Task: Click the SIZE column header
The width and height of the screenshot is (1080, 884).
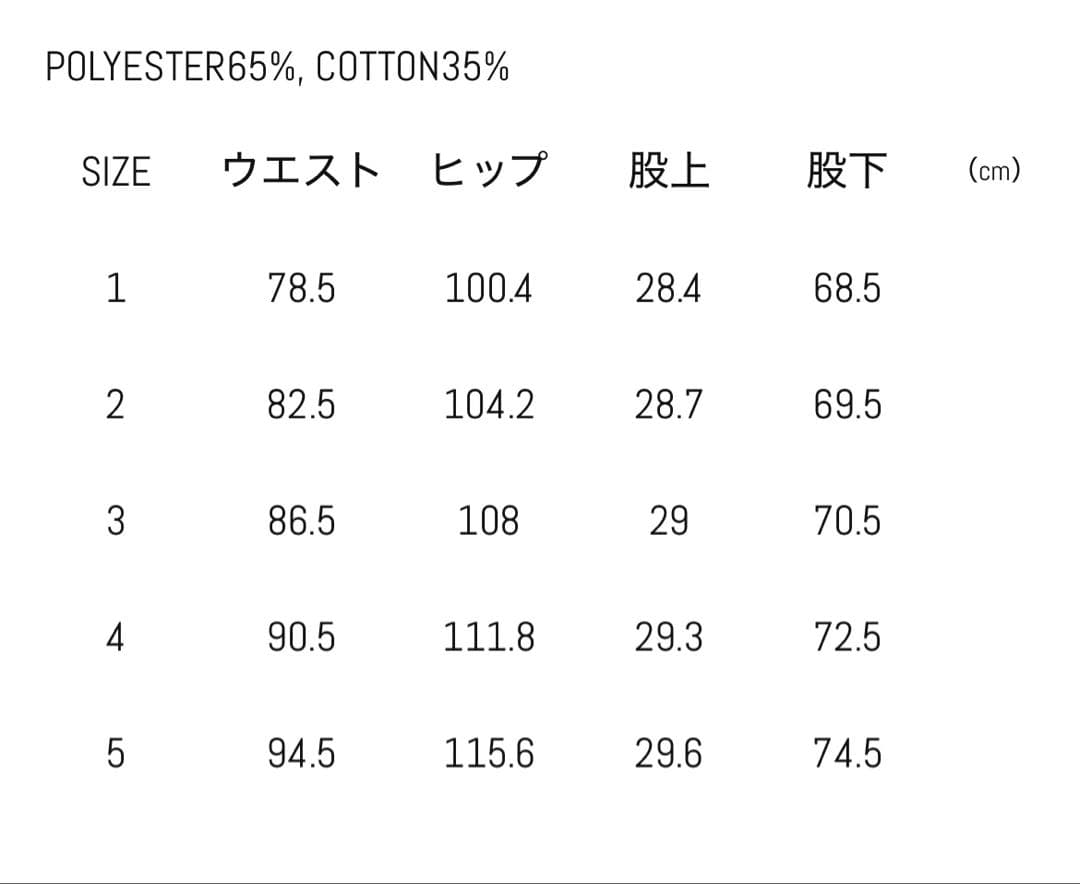Action: [x=116, y=172]
